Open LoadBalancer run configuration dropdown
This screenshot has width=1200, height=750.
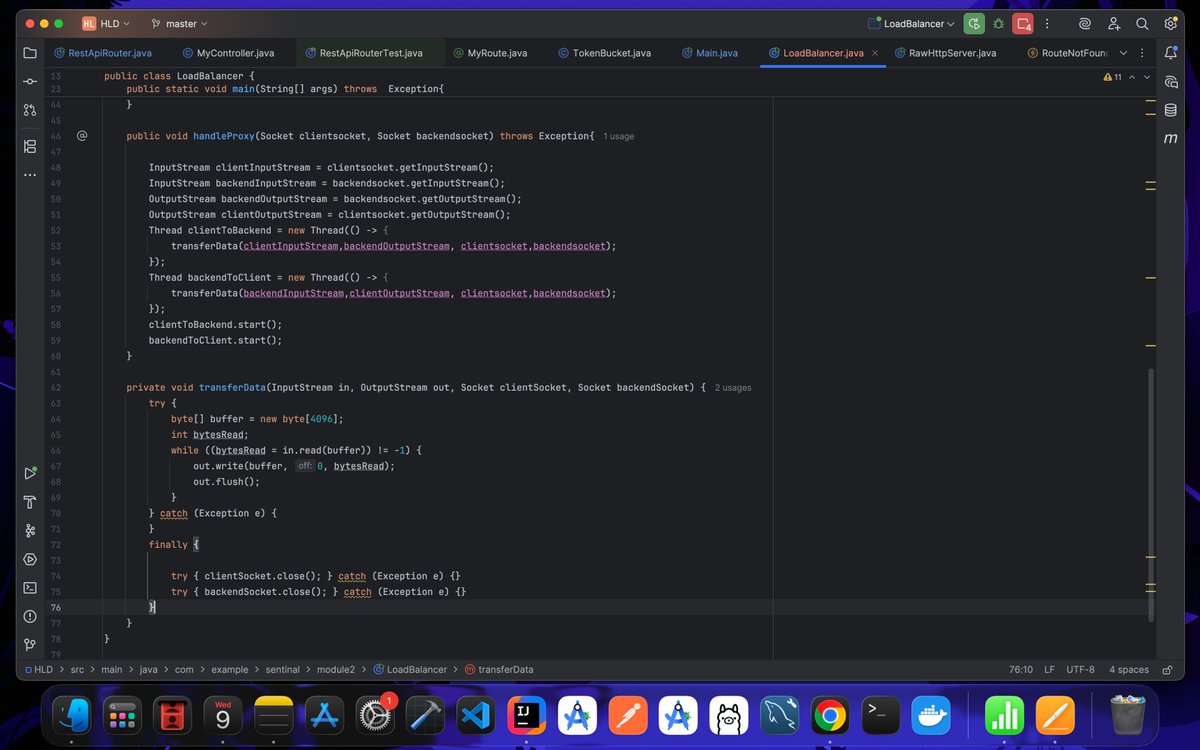coord(911,23)
